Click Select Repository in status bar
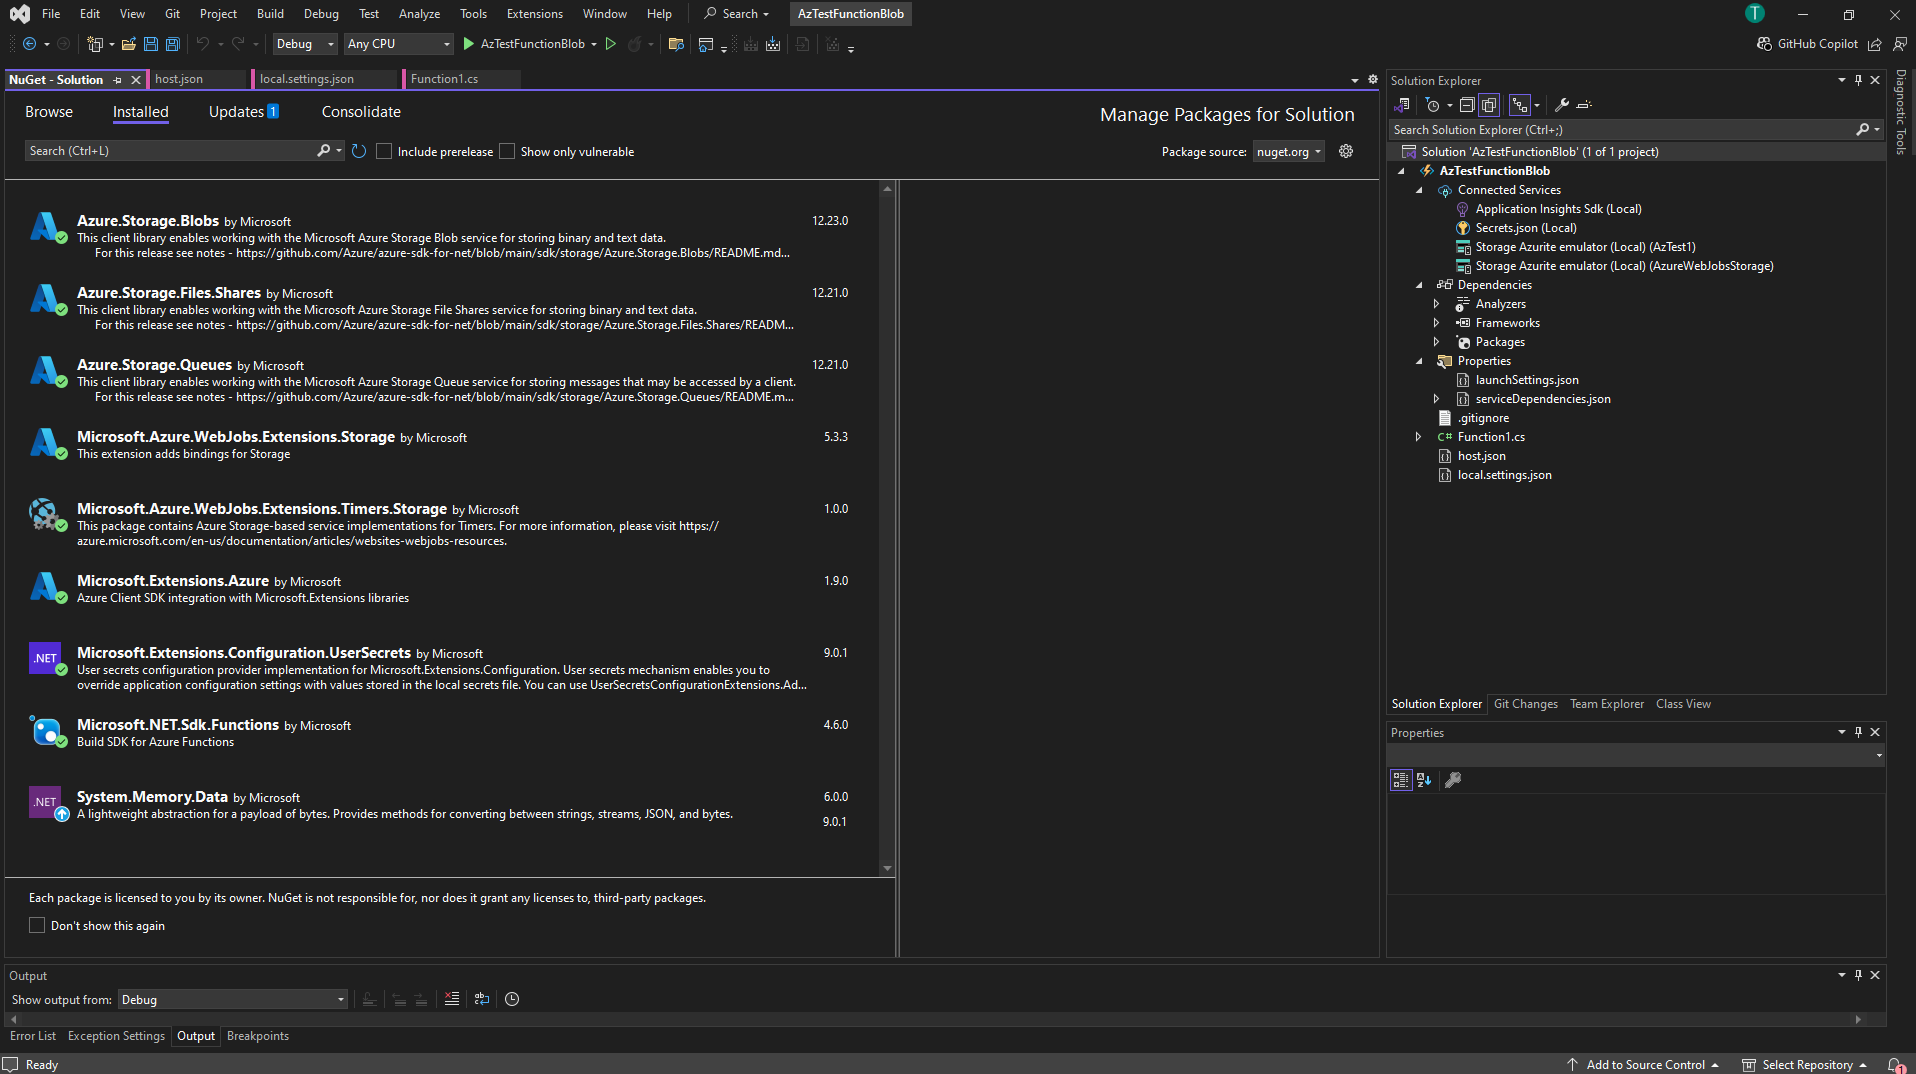 point(1806,1065)
